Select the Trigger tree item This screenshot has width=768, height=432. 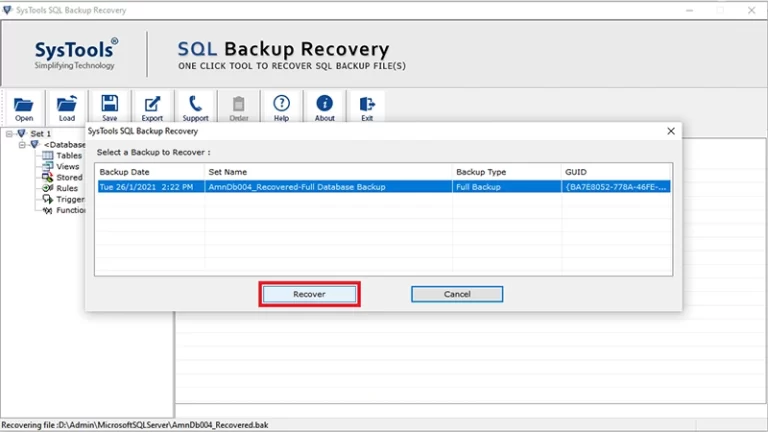[70, 199]
